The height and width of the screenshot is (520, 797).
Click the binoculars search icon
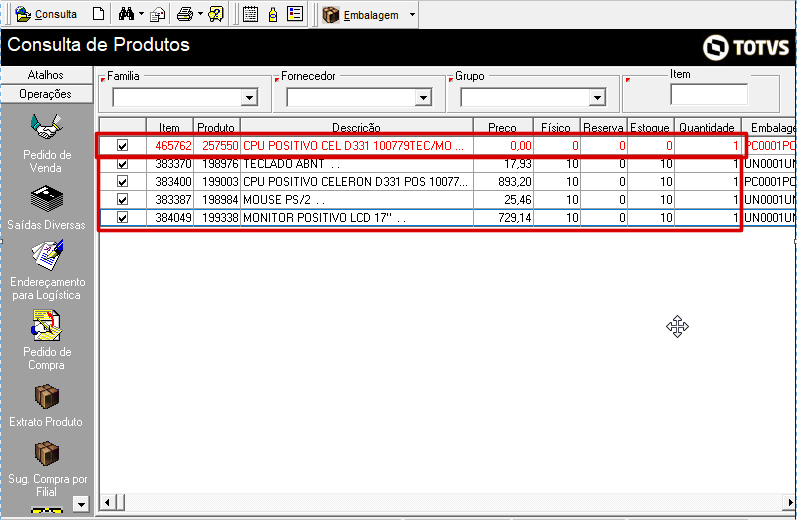(126, 14)
